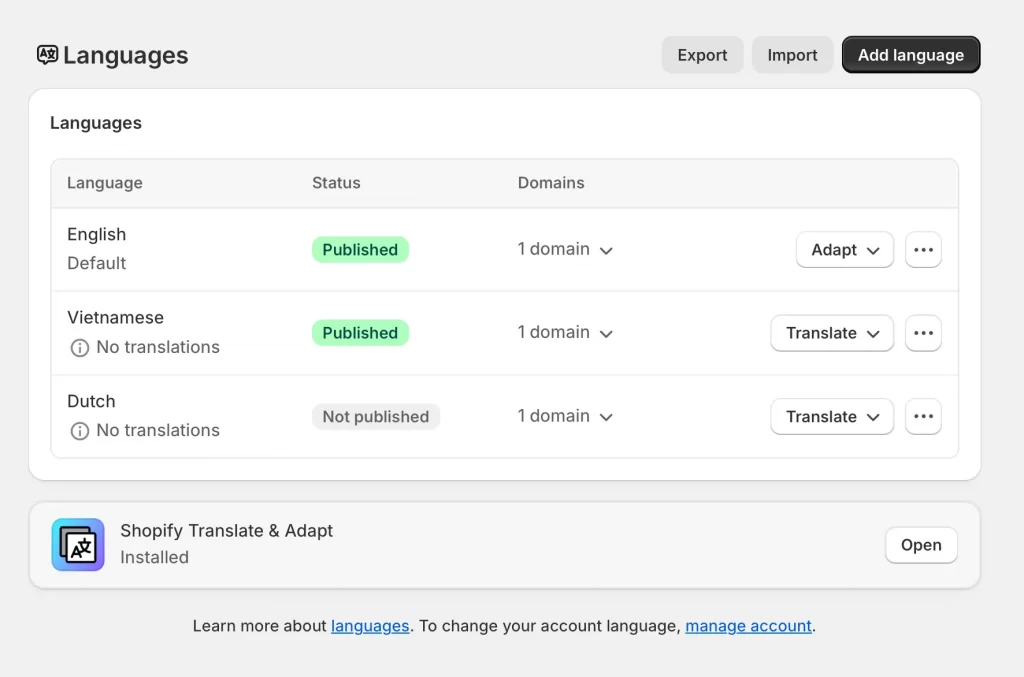Click the languages learn more link

pyautogui.click(x=370, y=625)
